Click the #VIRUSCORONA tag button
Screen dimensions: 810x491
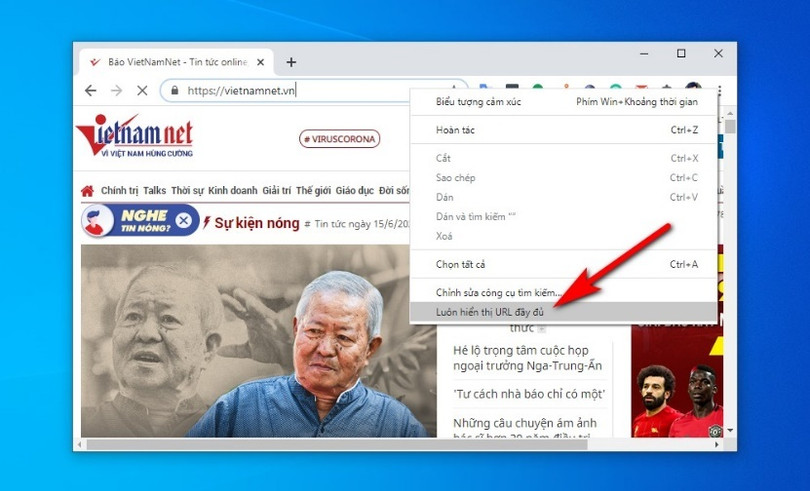(x=340, y=139)
